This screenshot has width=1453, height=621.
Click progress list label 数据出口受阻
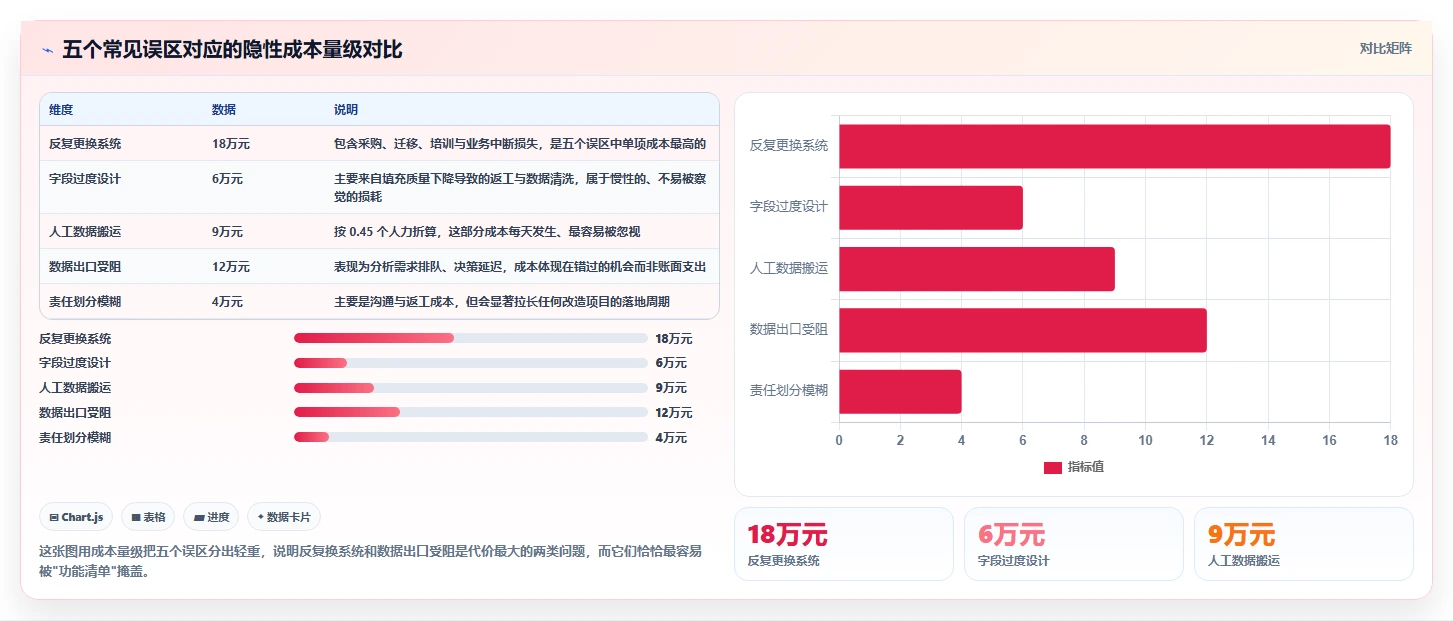[x=75, y=412]
